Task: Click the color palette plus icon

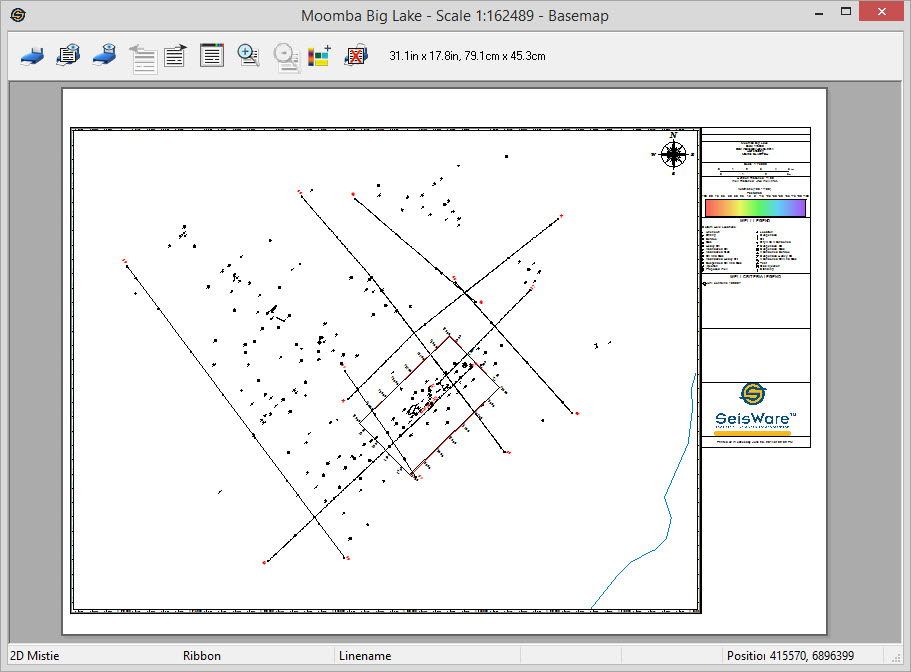Action: point(319,56)
